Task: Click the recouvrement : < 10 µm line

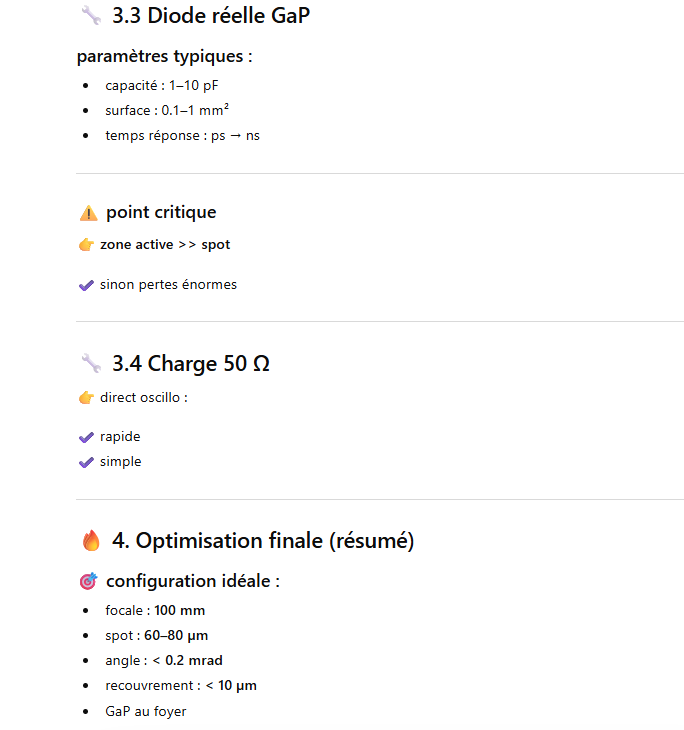Action: point(181,685)
